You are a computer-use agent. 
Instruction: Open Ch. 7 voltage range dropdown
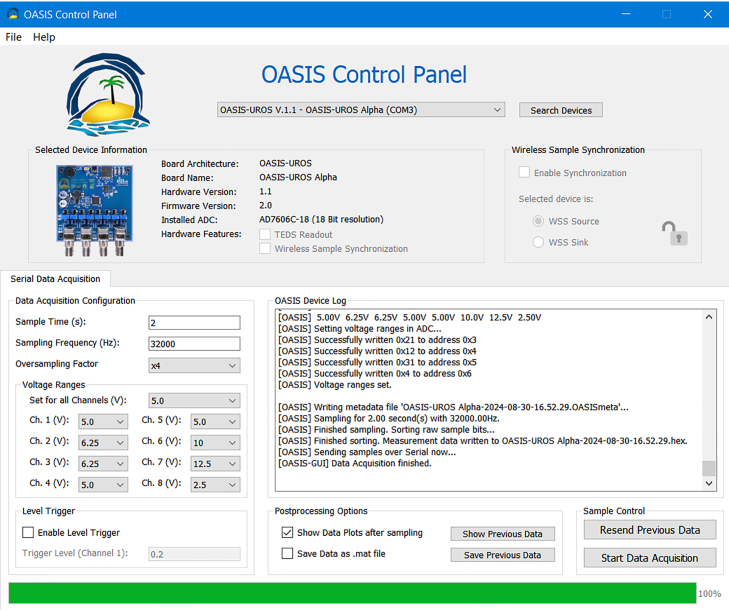pos(215,464)
